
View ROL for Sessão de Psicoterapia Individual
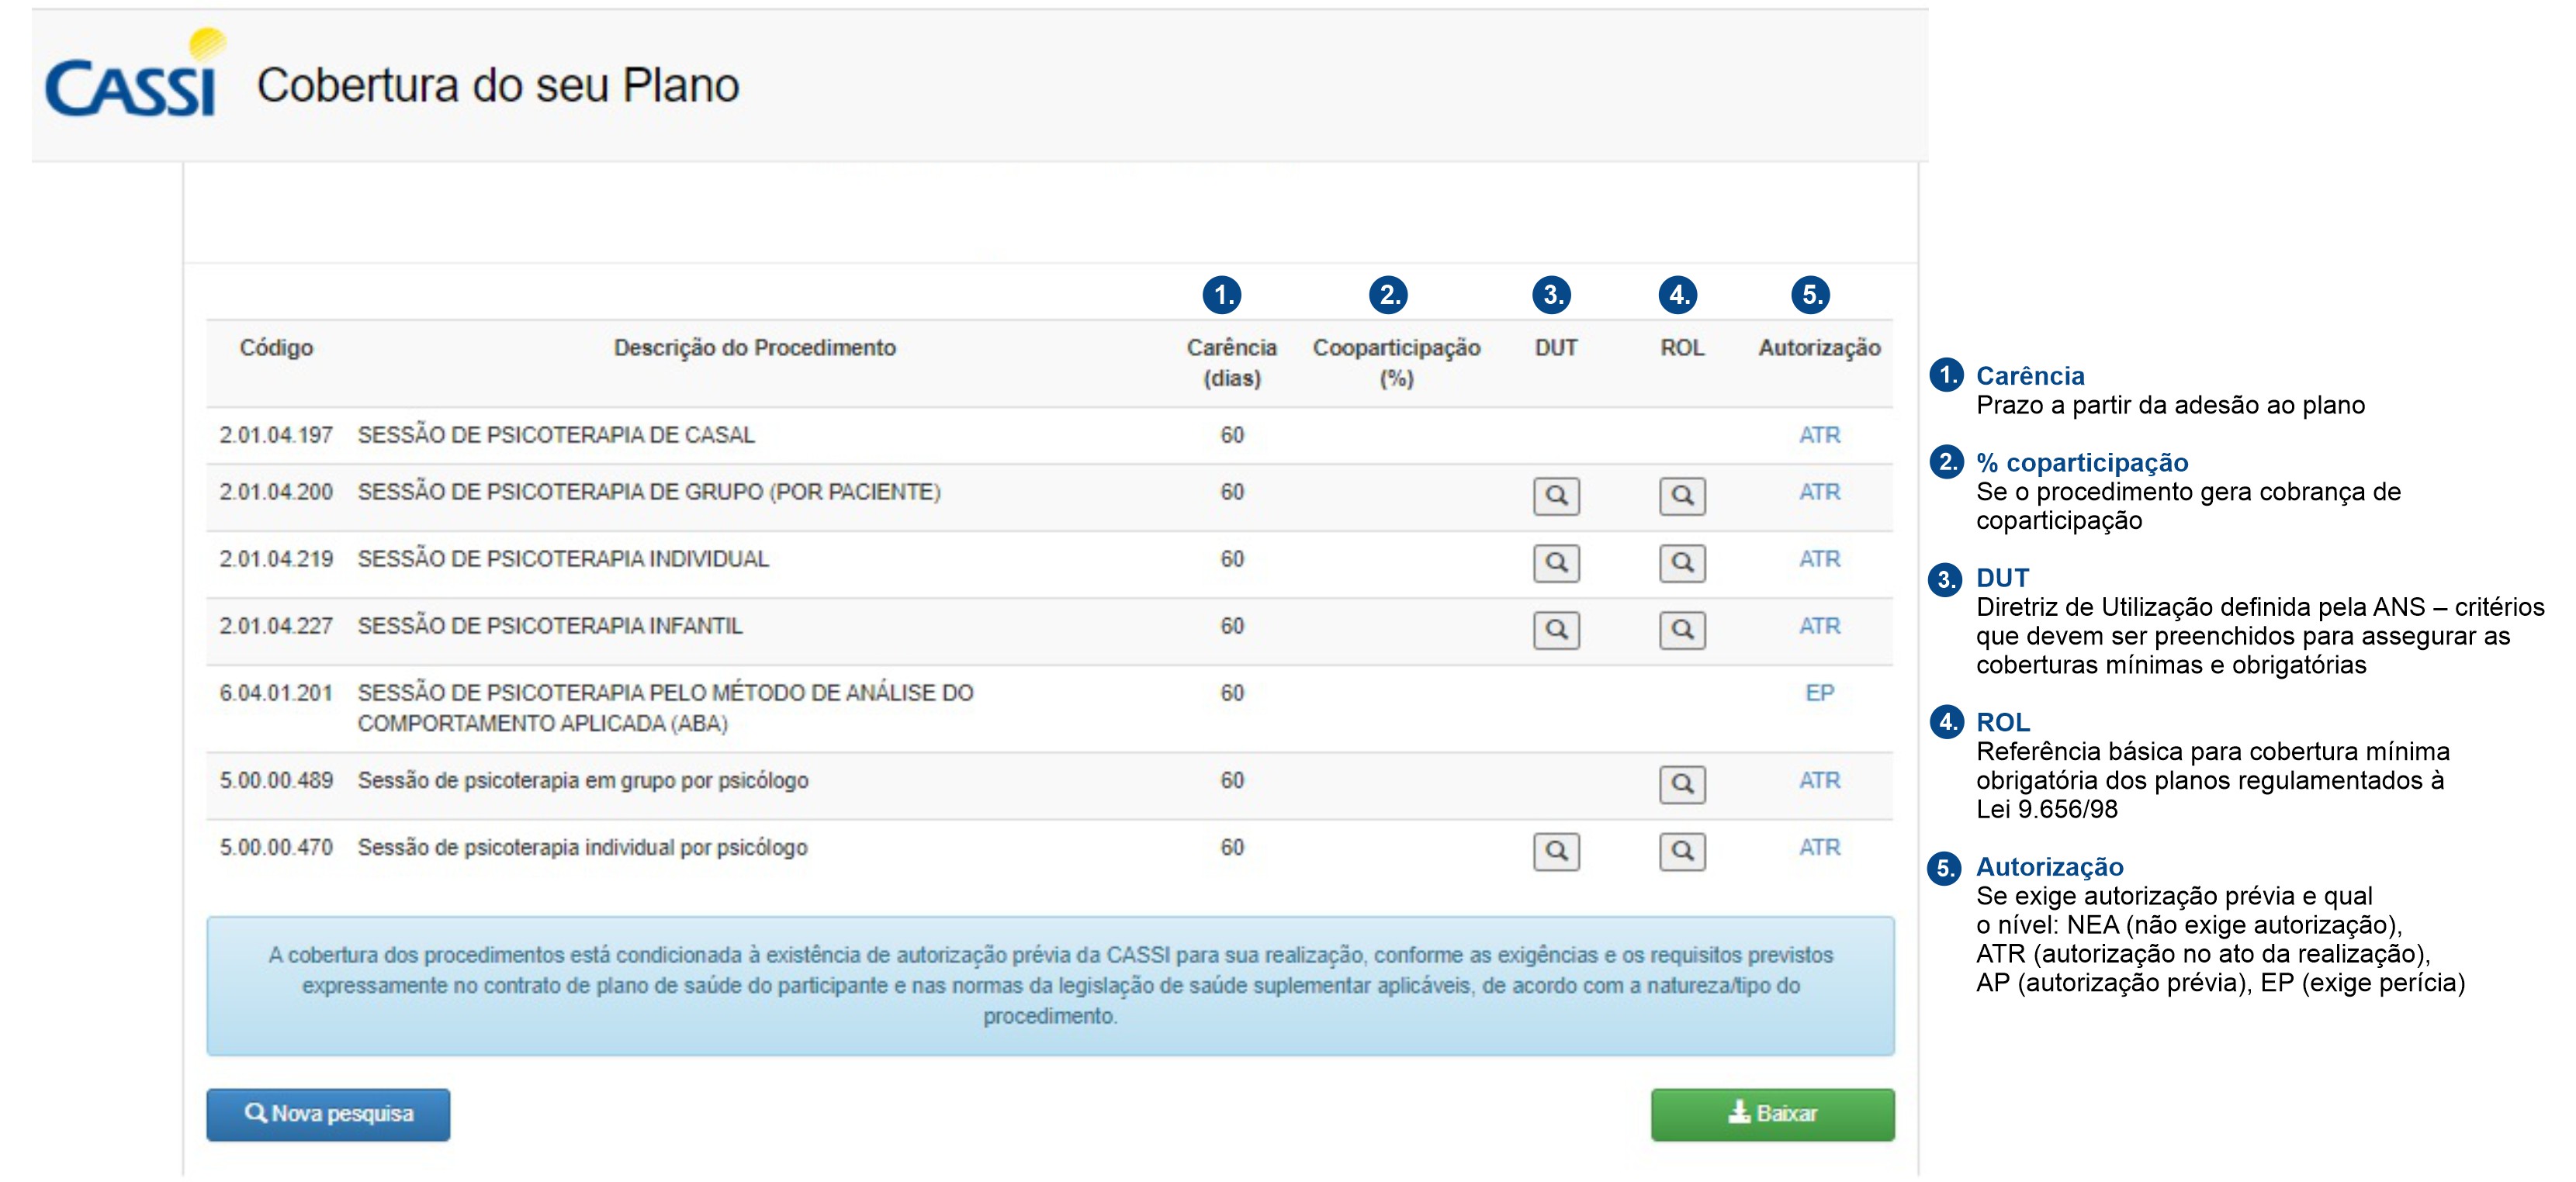[x=1682, y=563]
